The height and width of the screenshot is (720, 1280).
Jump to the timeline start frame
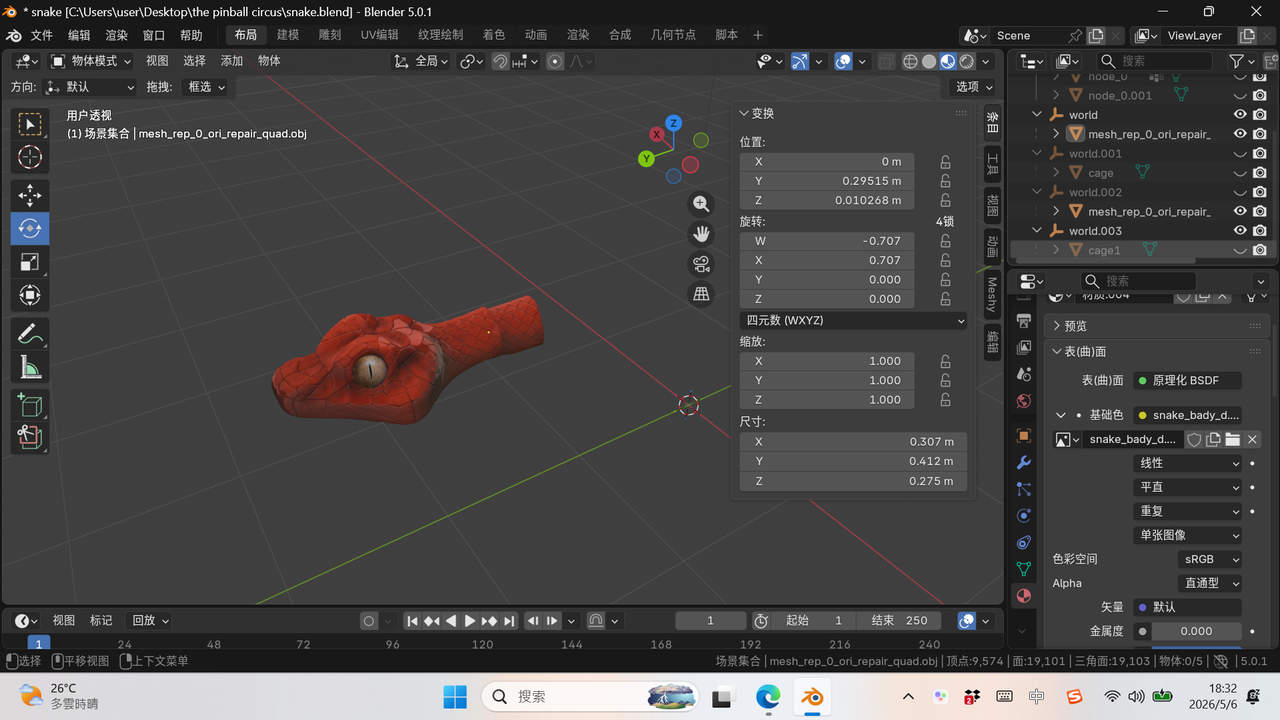point(412,621)
